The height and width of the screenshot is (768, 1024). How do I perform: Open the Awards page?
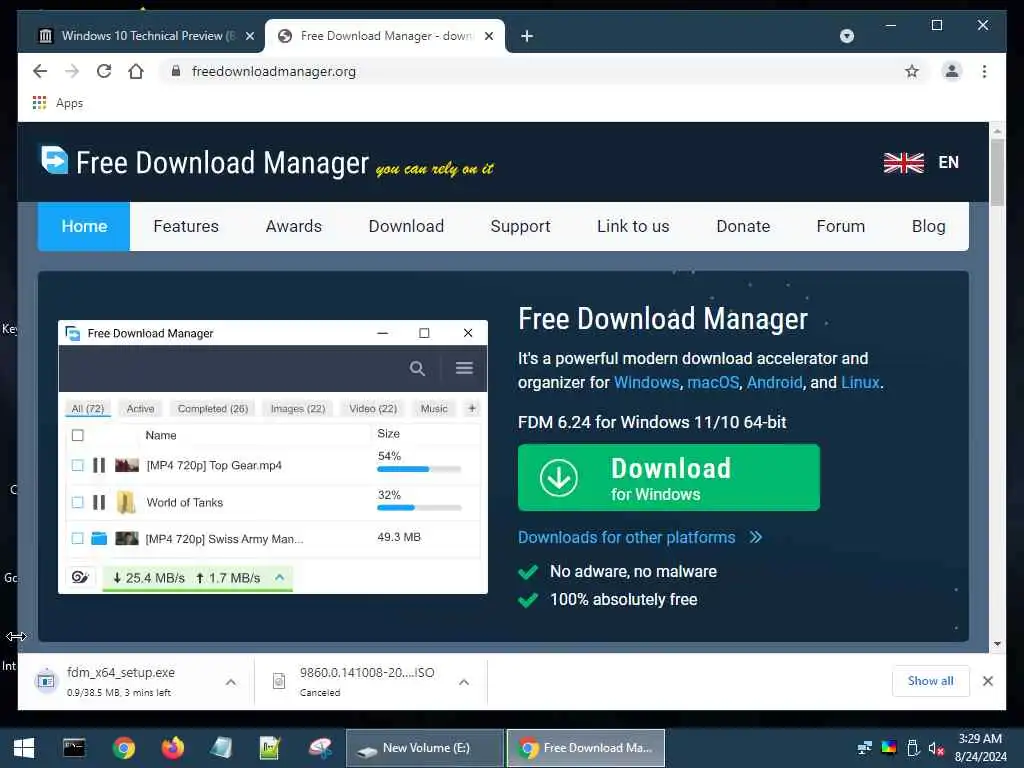point(294,227)
